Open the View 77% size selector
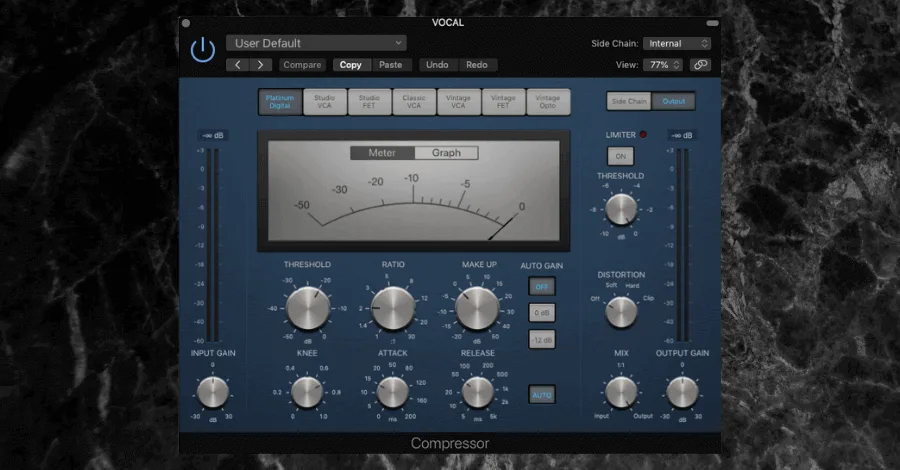The image size is (900, 470). point(663,65)
